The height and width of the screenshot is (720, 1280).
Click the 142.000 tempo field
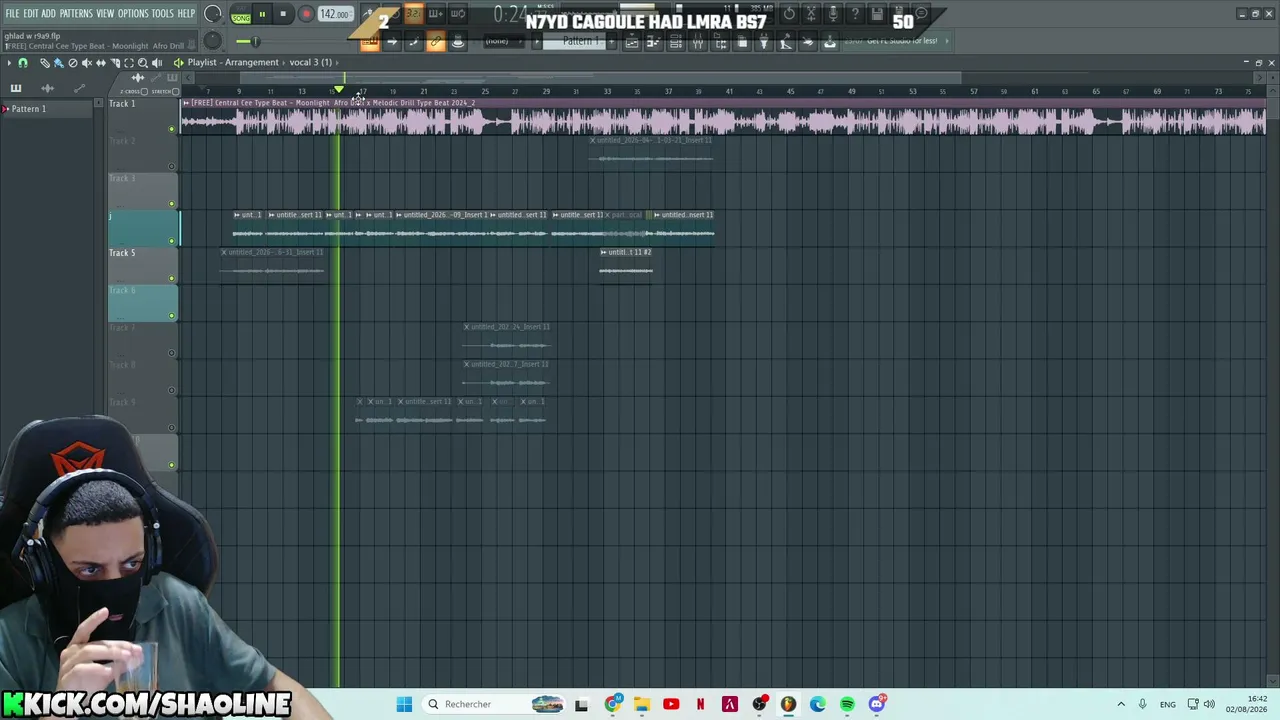click(335, 15)
